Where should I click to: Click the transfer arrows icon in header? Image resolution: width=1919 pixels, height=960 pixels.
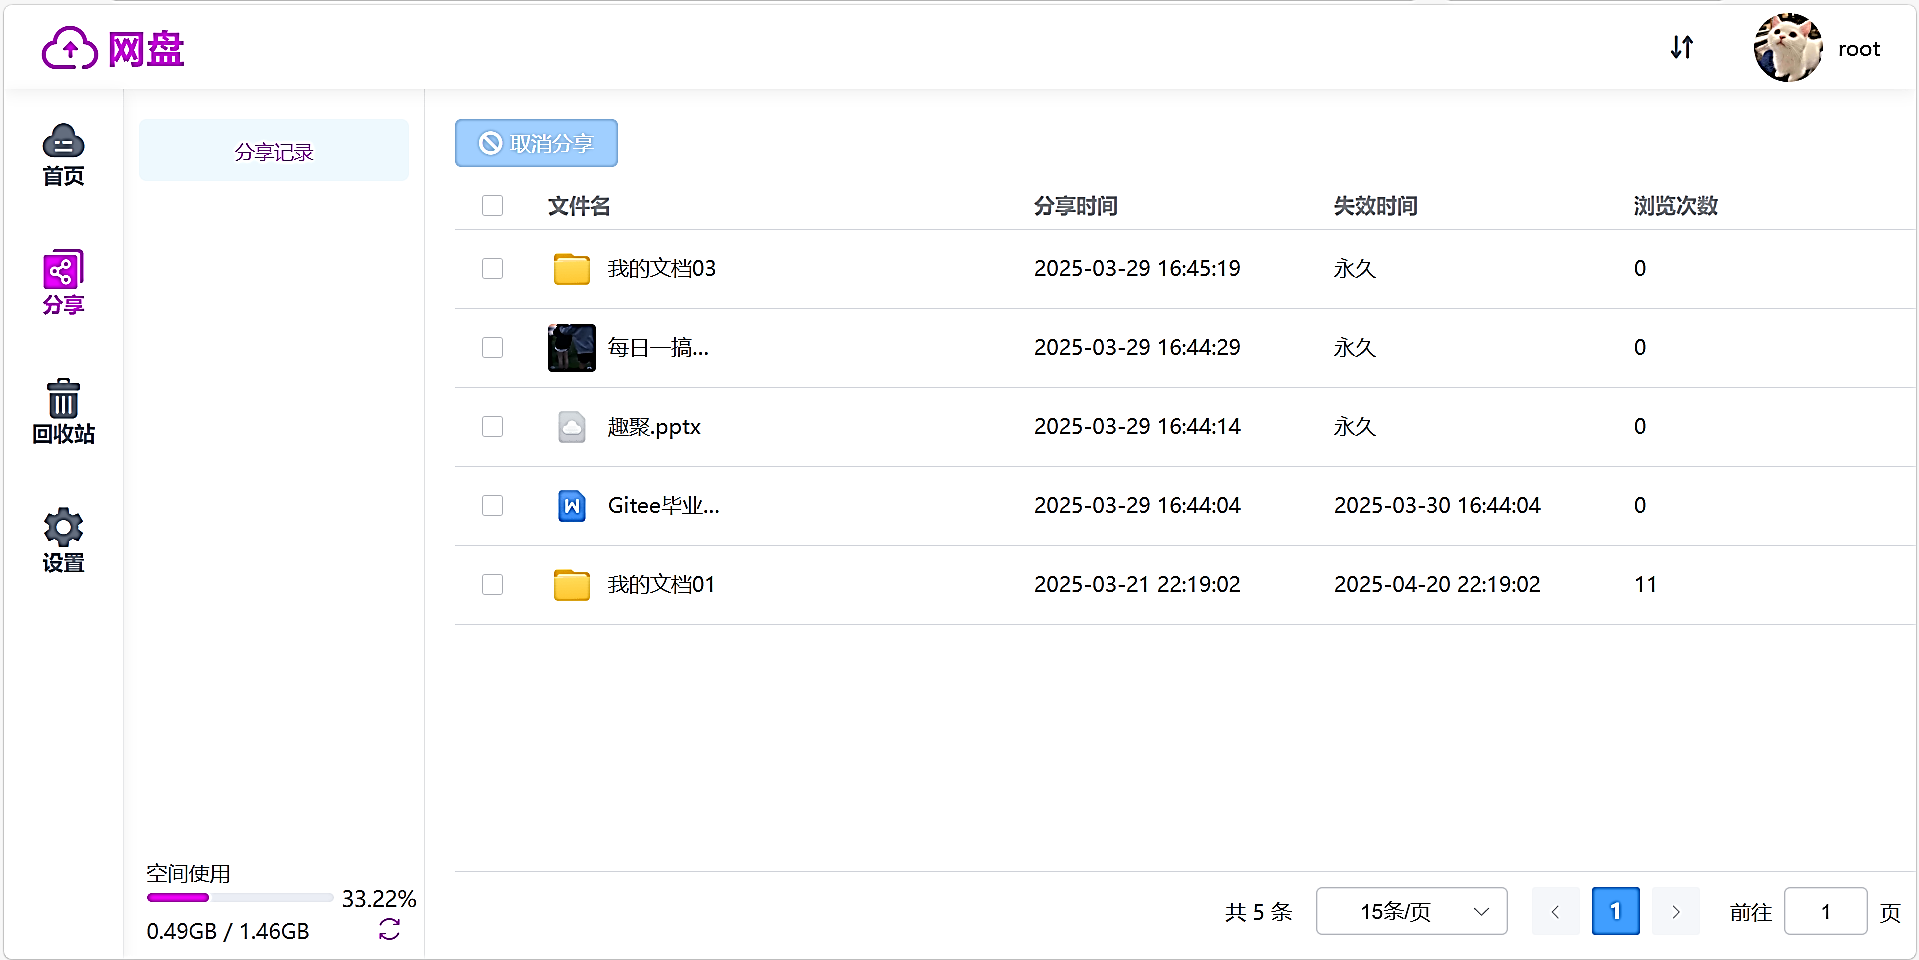click(x=1682, y=47)
